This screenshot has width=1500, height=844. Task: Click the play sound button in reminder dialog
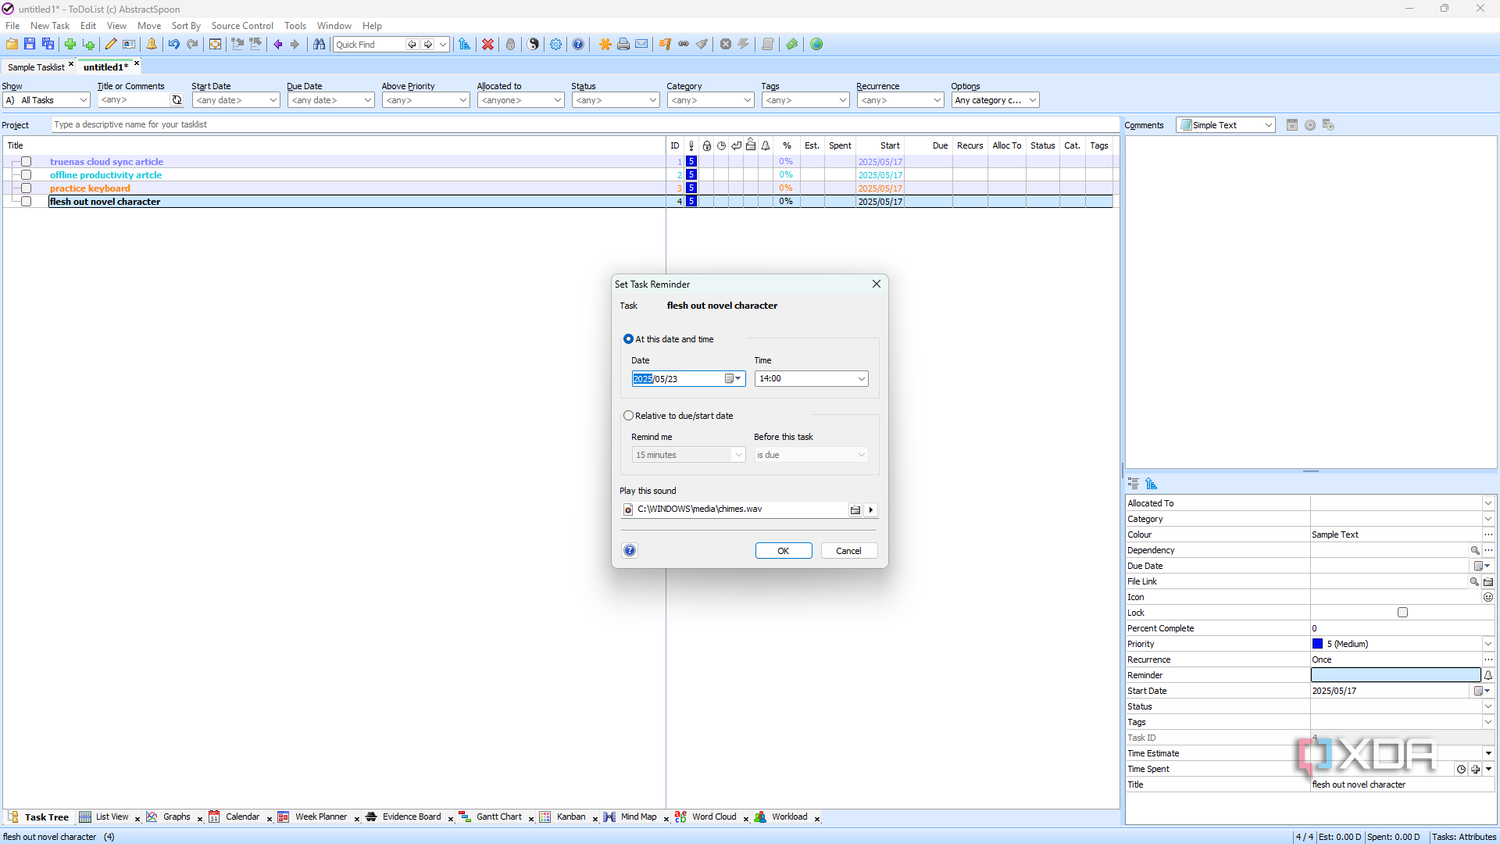point(871,510)
